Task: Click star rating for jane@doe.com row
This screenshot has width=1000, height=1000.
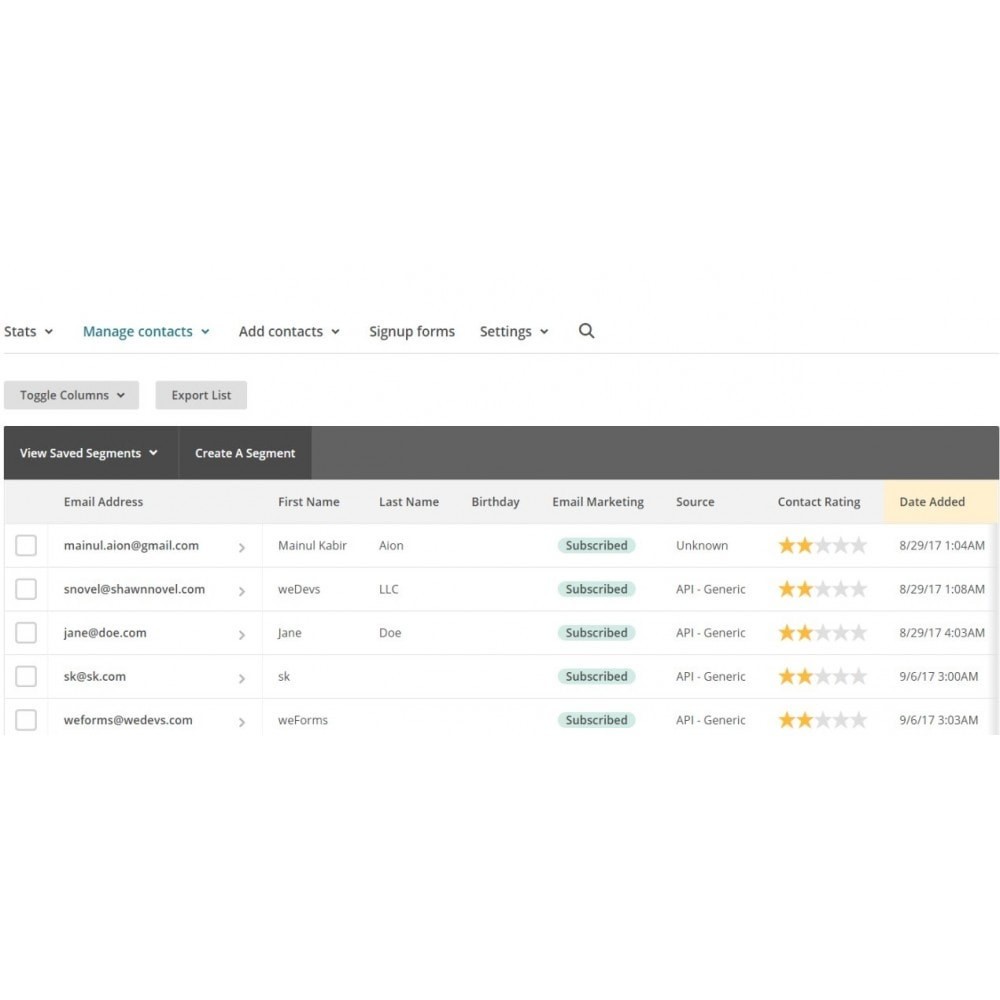Action: point(822,633)
